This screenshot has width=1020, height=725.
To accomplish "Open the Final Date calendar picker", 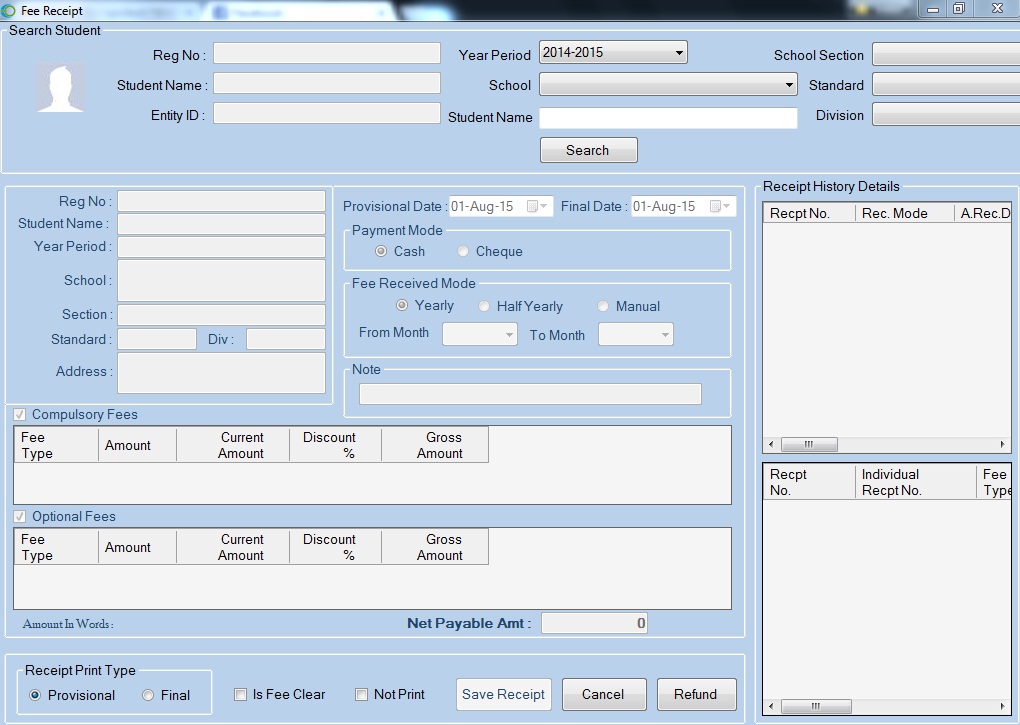I will (x=721, y=206).
